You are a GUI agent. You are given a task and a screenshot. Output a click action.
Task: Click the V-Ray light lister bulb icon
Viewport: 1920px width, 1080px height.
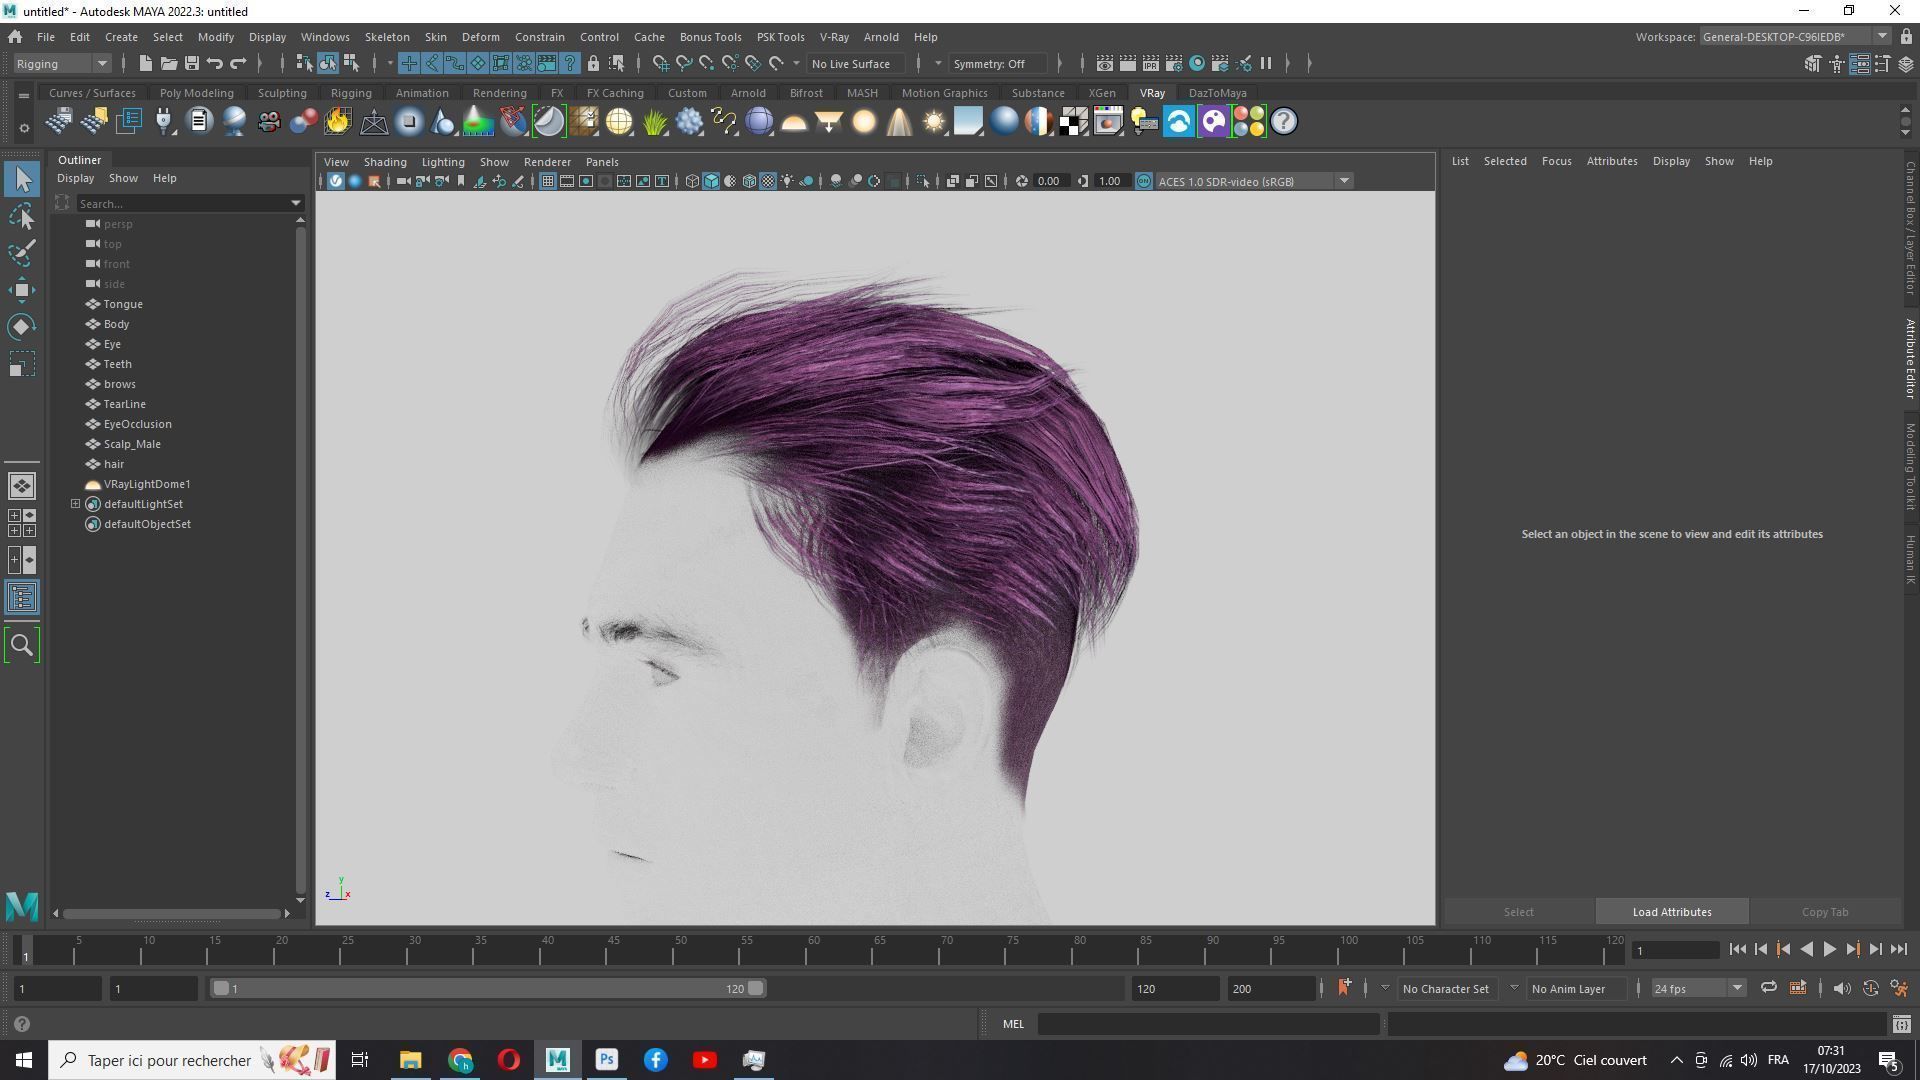pyautogui.click(x=1144, y=122)
